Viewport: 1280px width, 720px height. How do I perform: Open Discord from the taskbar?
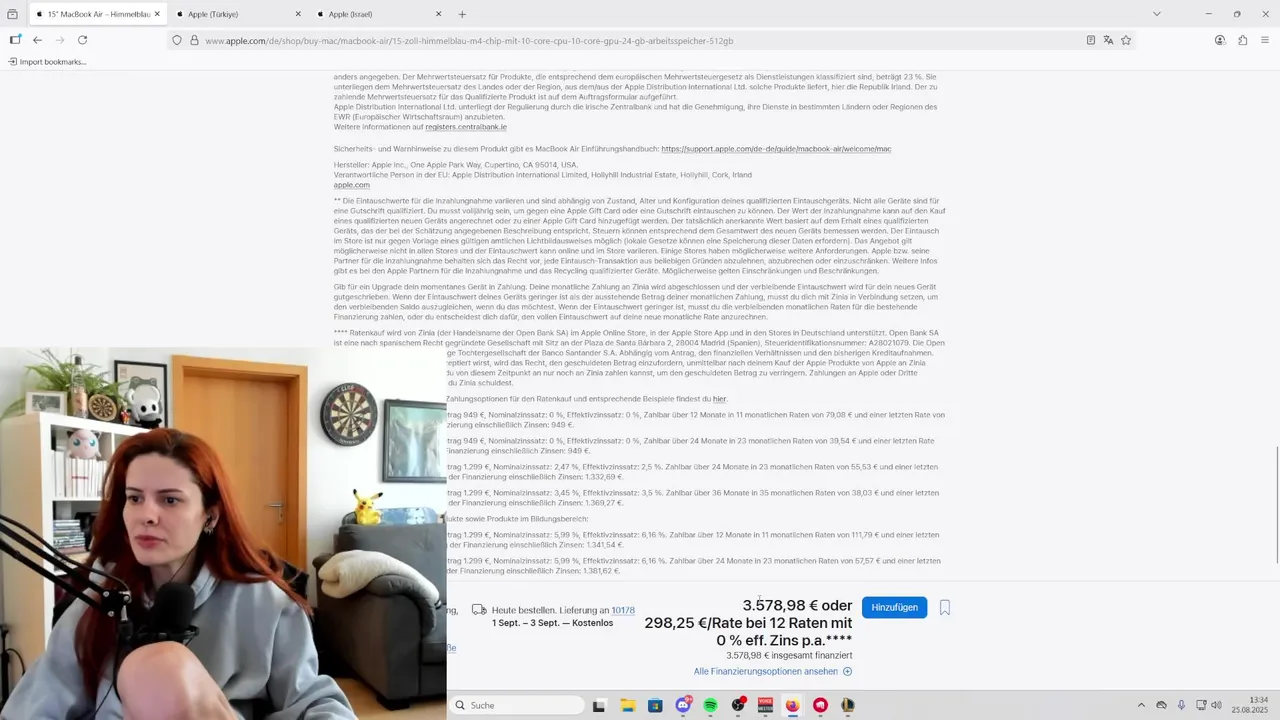point(684,705)
